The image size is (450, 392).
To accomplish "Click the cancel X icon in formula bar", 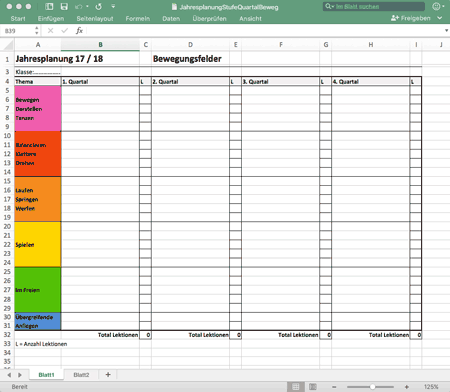I will coord(50,31).
